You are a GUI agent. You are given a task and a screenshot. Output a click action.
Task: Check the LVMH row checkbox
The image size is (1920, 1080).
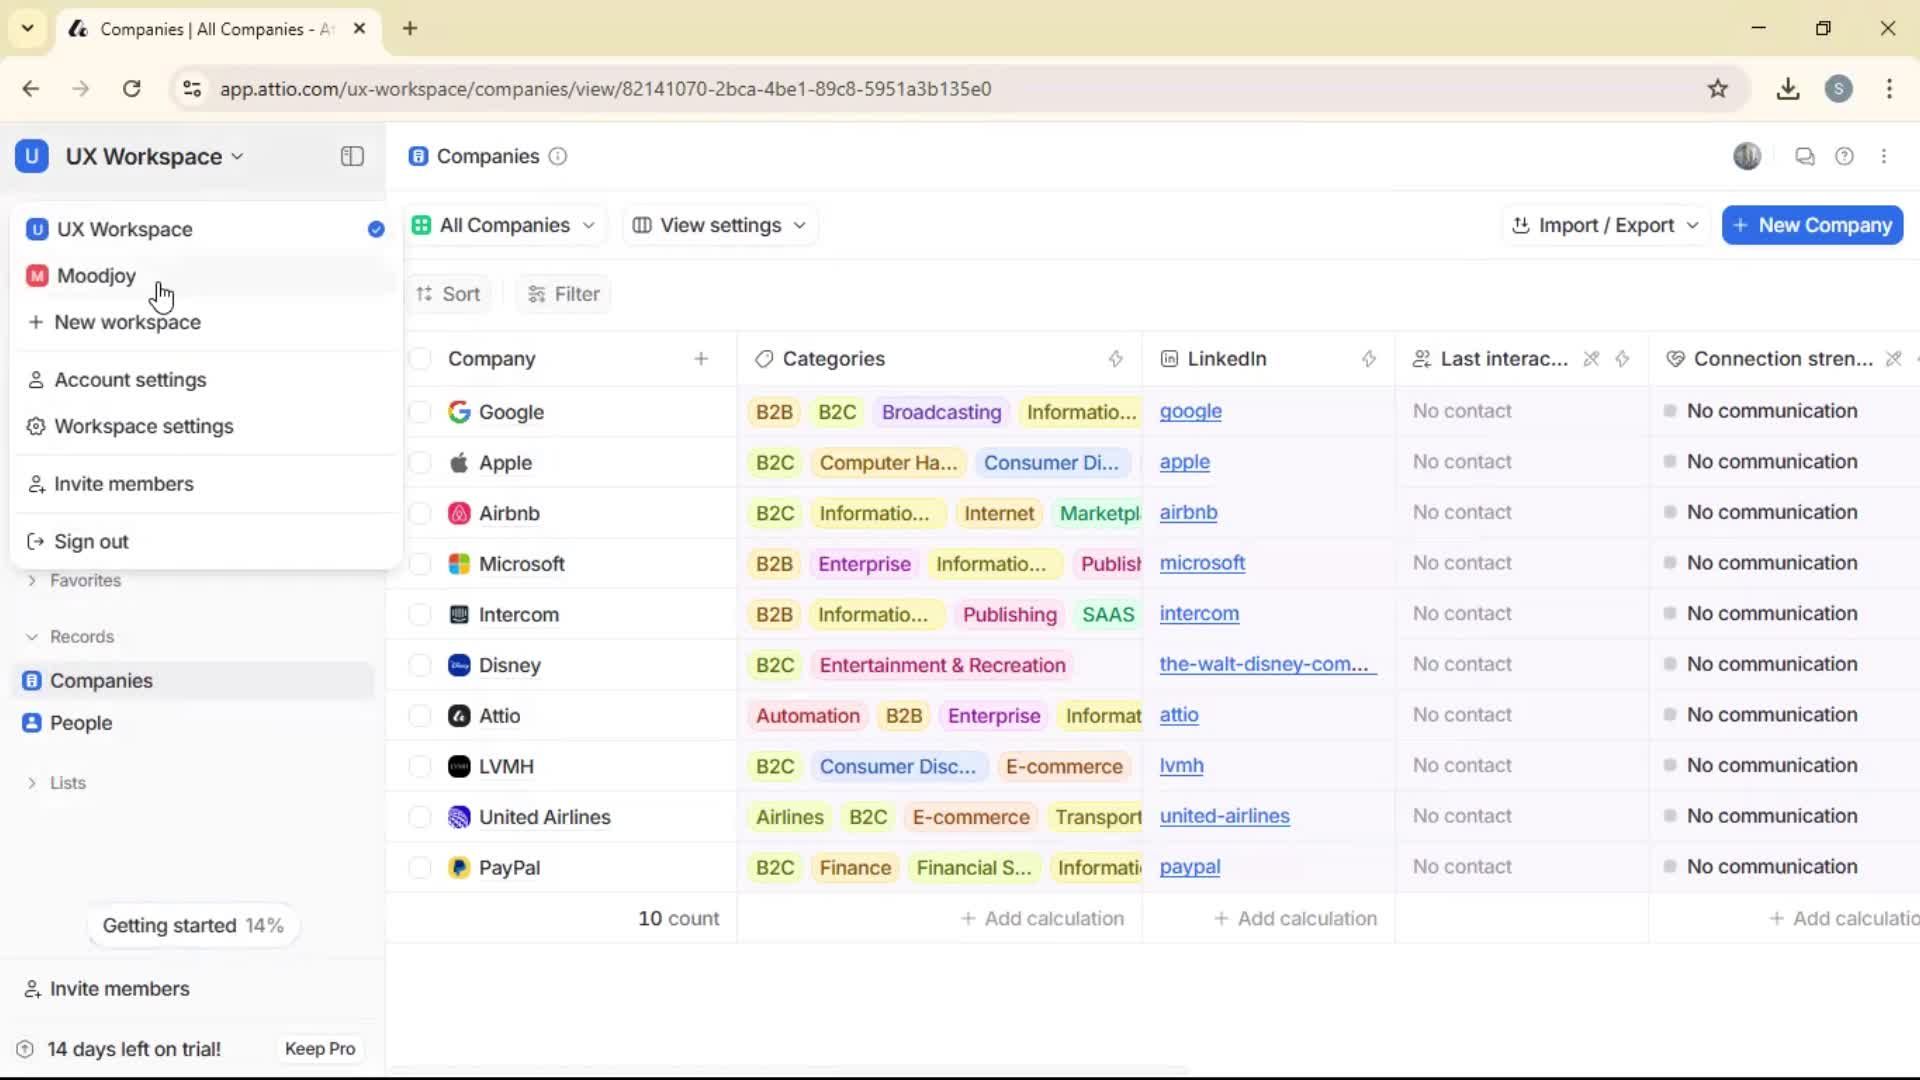click(420, 767)
